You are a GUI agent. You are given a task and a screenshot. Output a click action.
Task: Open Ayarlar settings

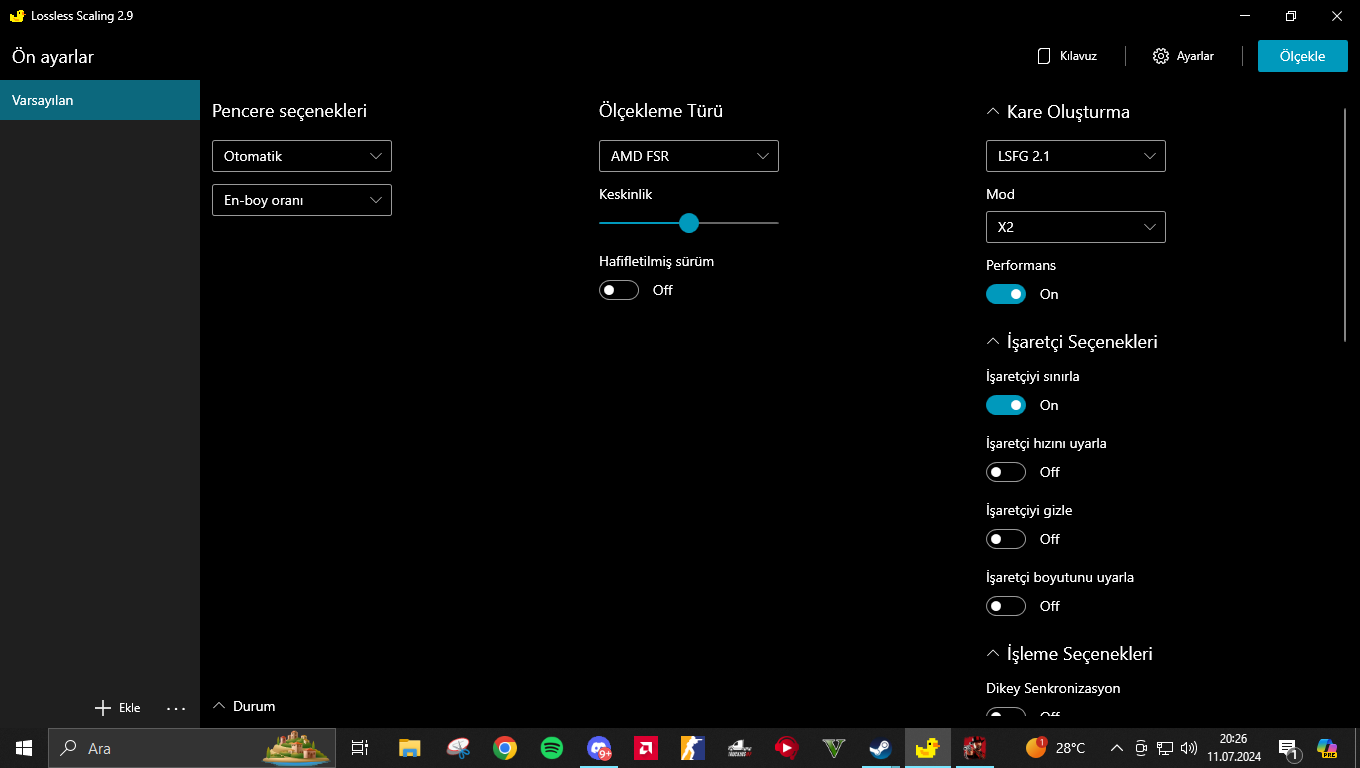point(1184,56)
